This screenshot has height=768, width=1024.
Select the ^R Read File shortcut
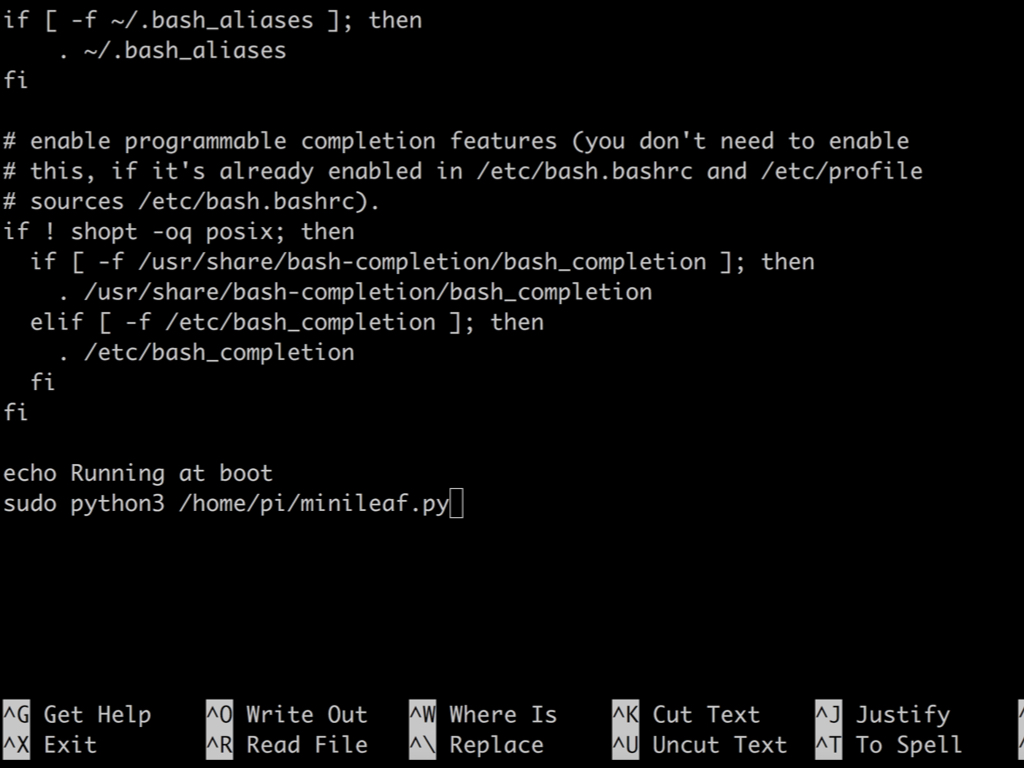coord(287,744)
